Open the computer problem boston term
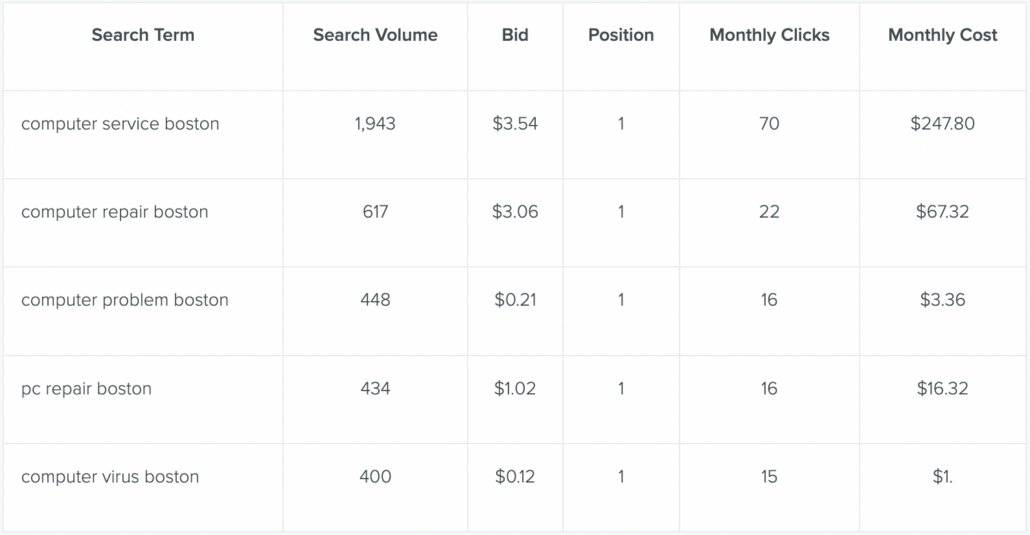 [125, 300]
